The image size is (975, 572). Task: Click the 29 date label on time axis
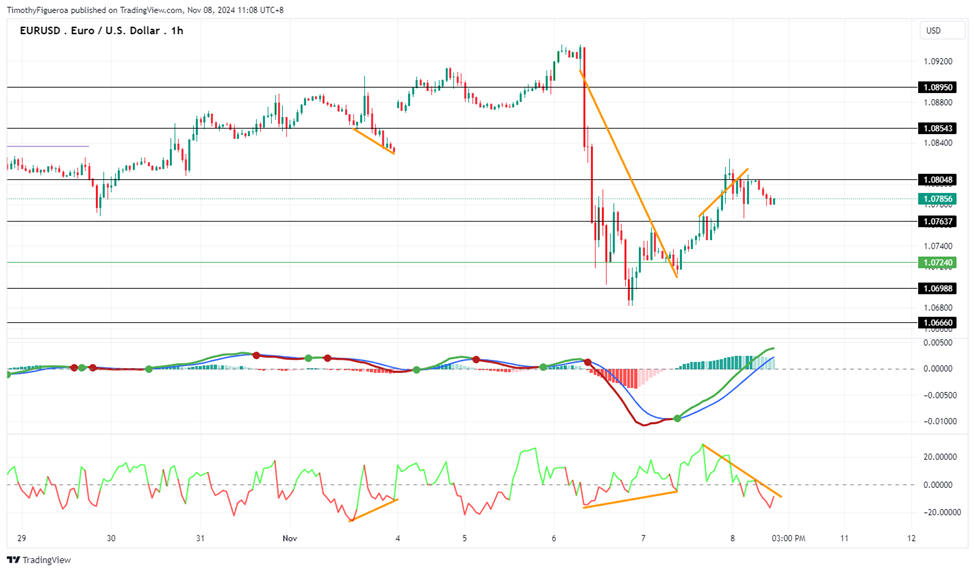pos(22,538)
